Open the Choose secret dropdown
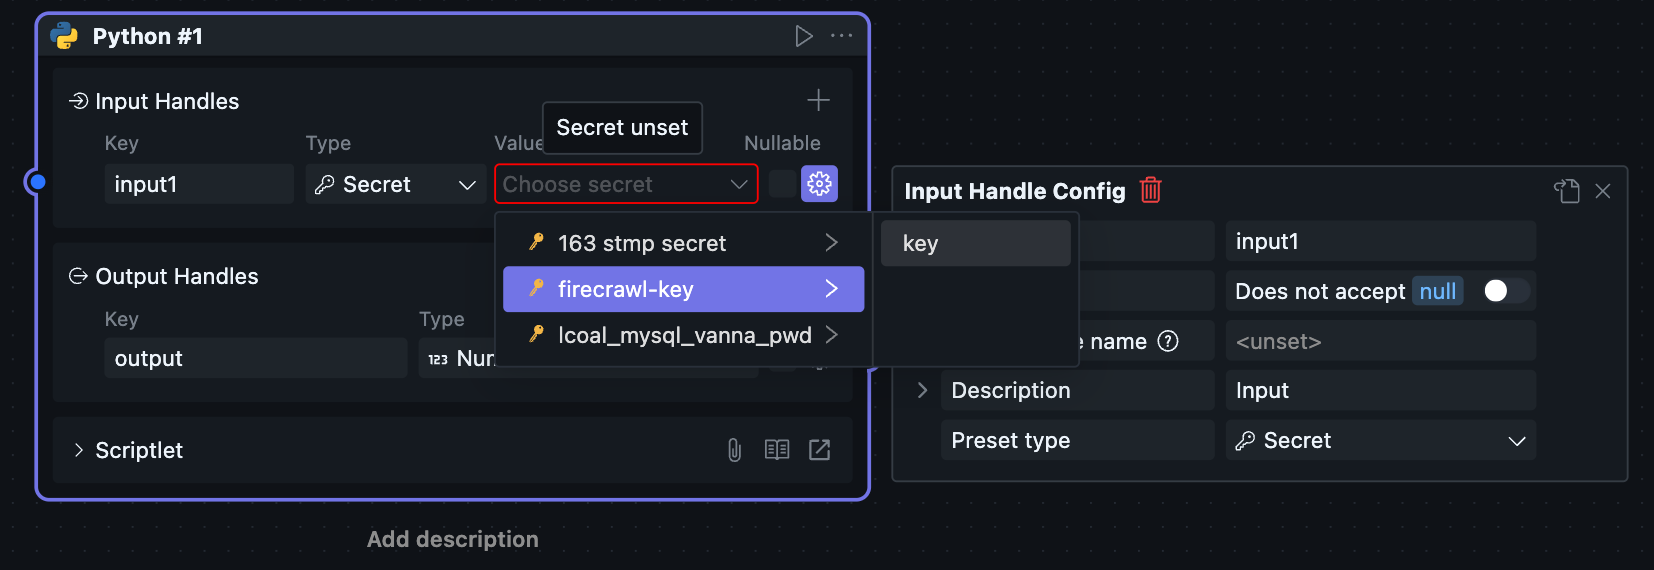Viewport: 1654px width, 570px height. (x=626, y=185)
